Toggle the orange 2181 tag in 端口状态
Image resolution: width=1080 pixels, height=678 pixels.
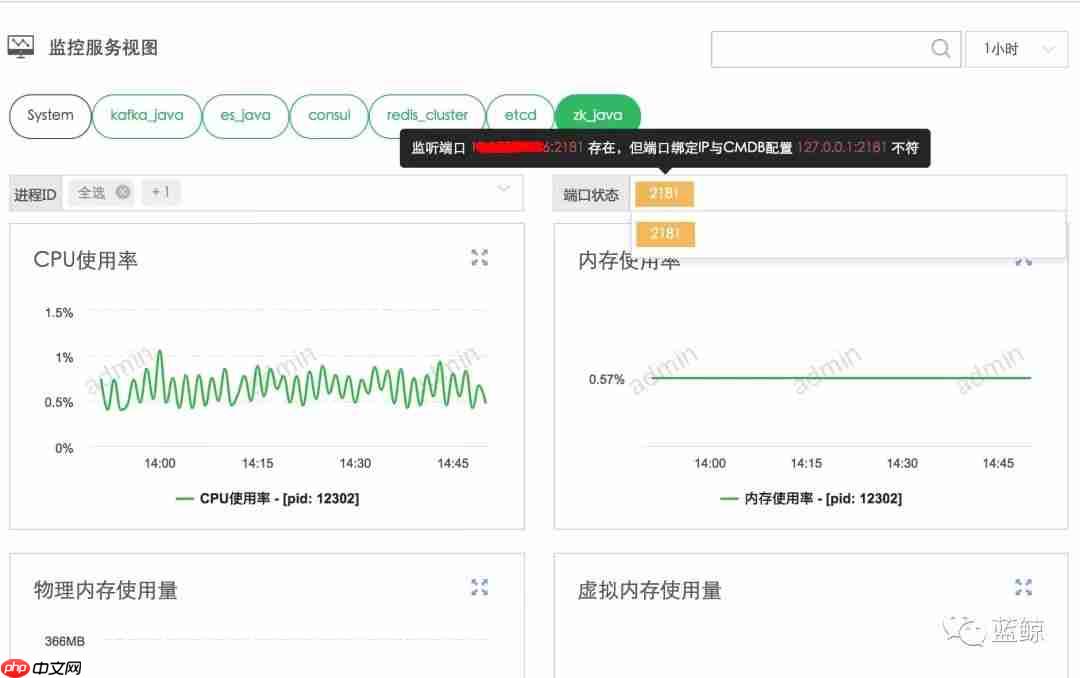[x=664, y=194]
